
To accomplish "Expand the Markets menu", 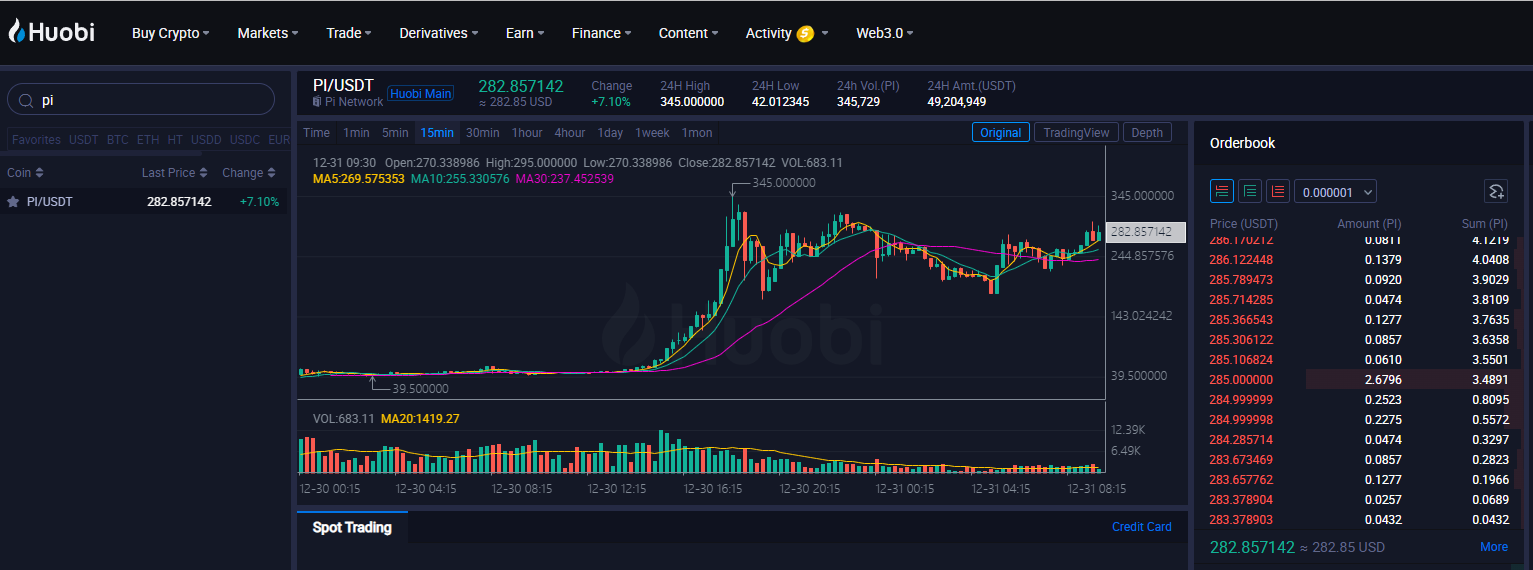I will coord(268,33).
